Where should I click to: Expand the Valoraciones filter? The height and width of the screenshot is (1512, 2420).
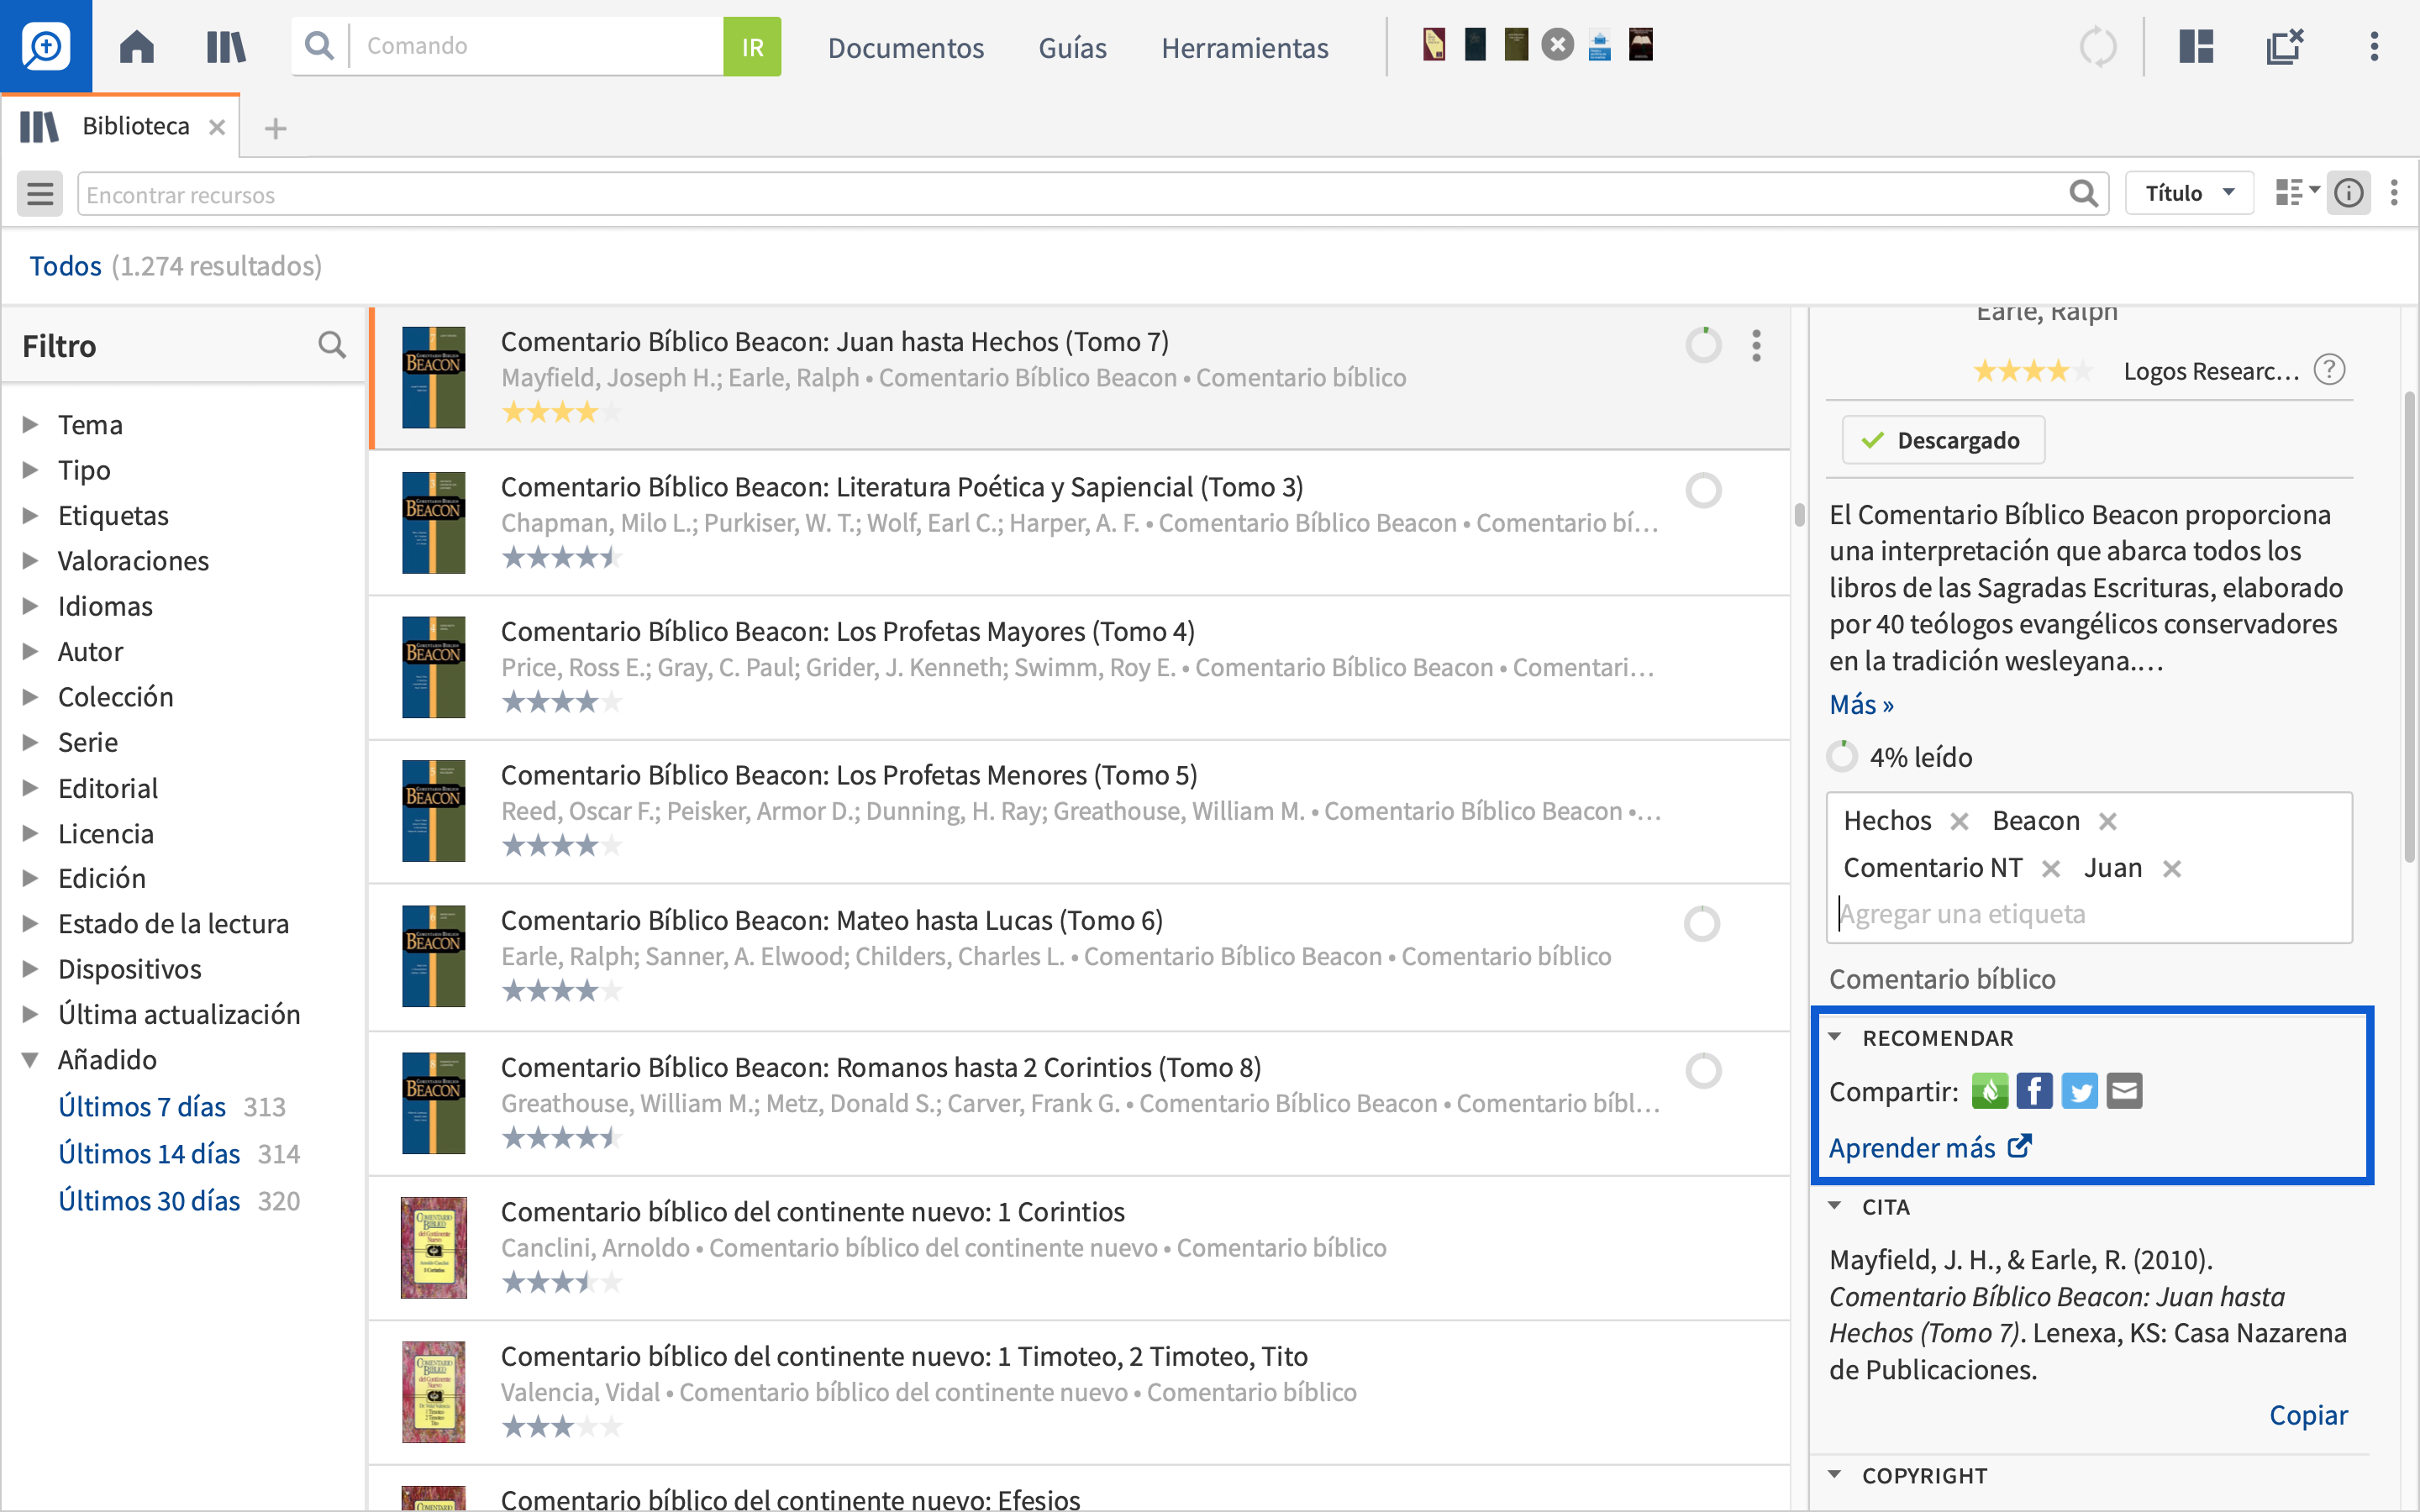pos(31,560)
